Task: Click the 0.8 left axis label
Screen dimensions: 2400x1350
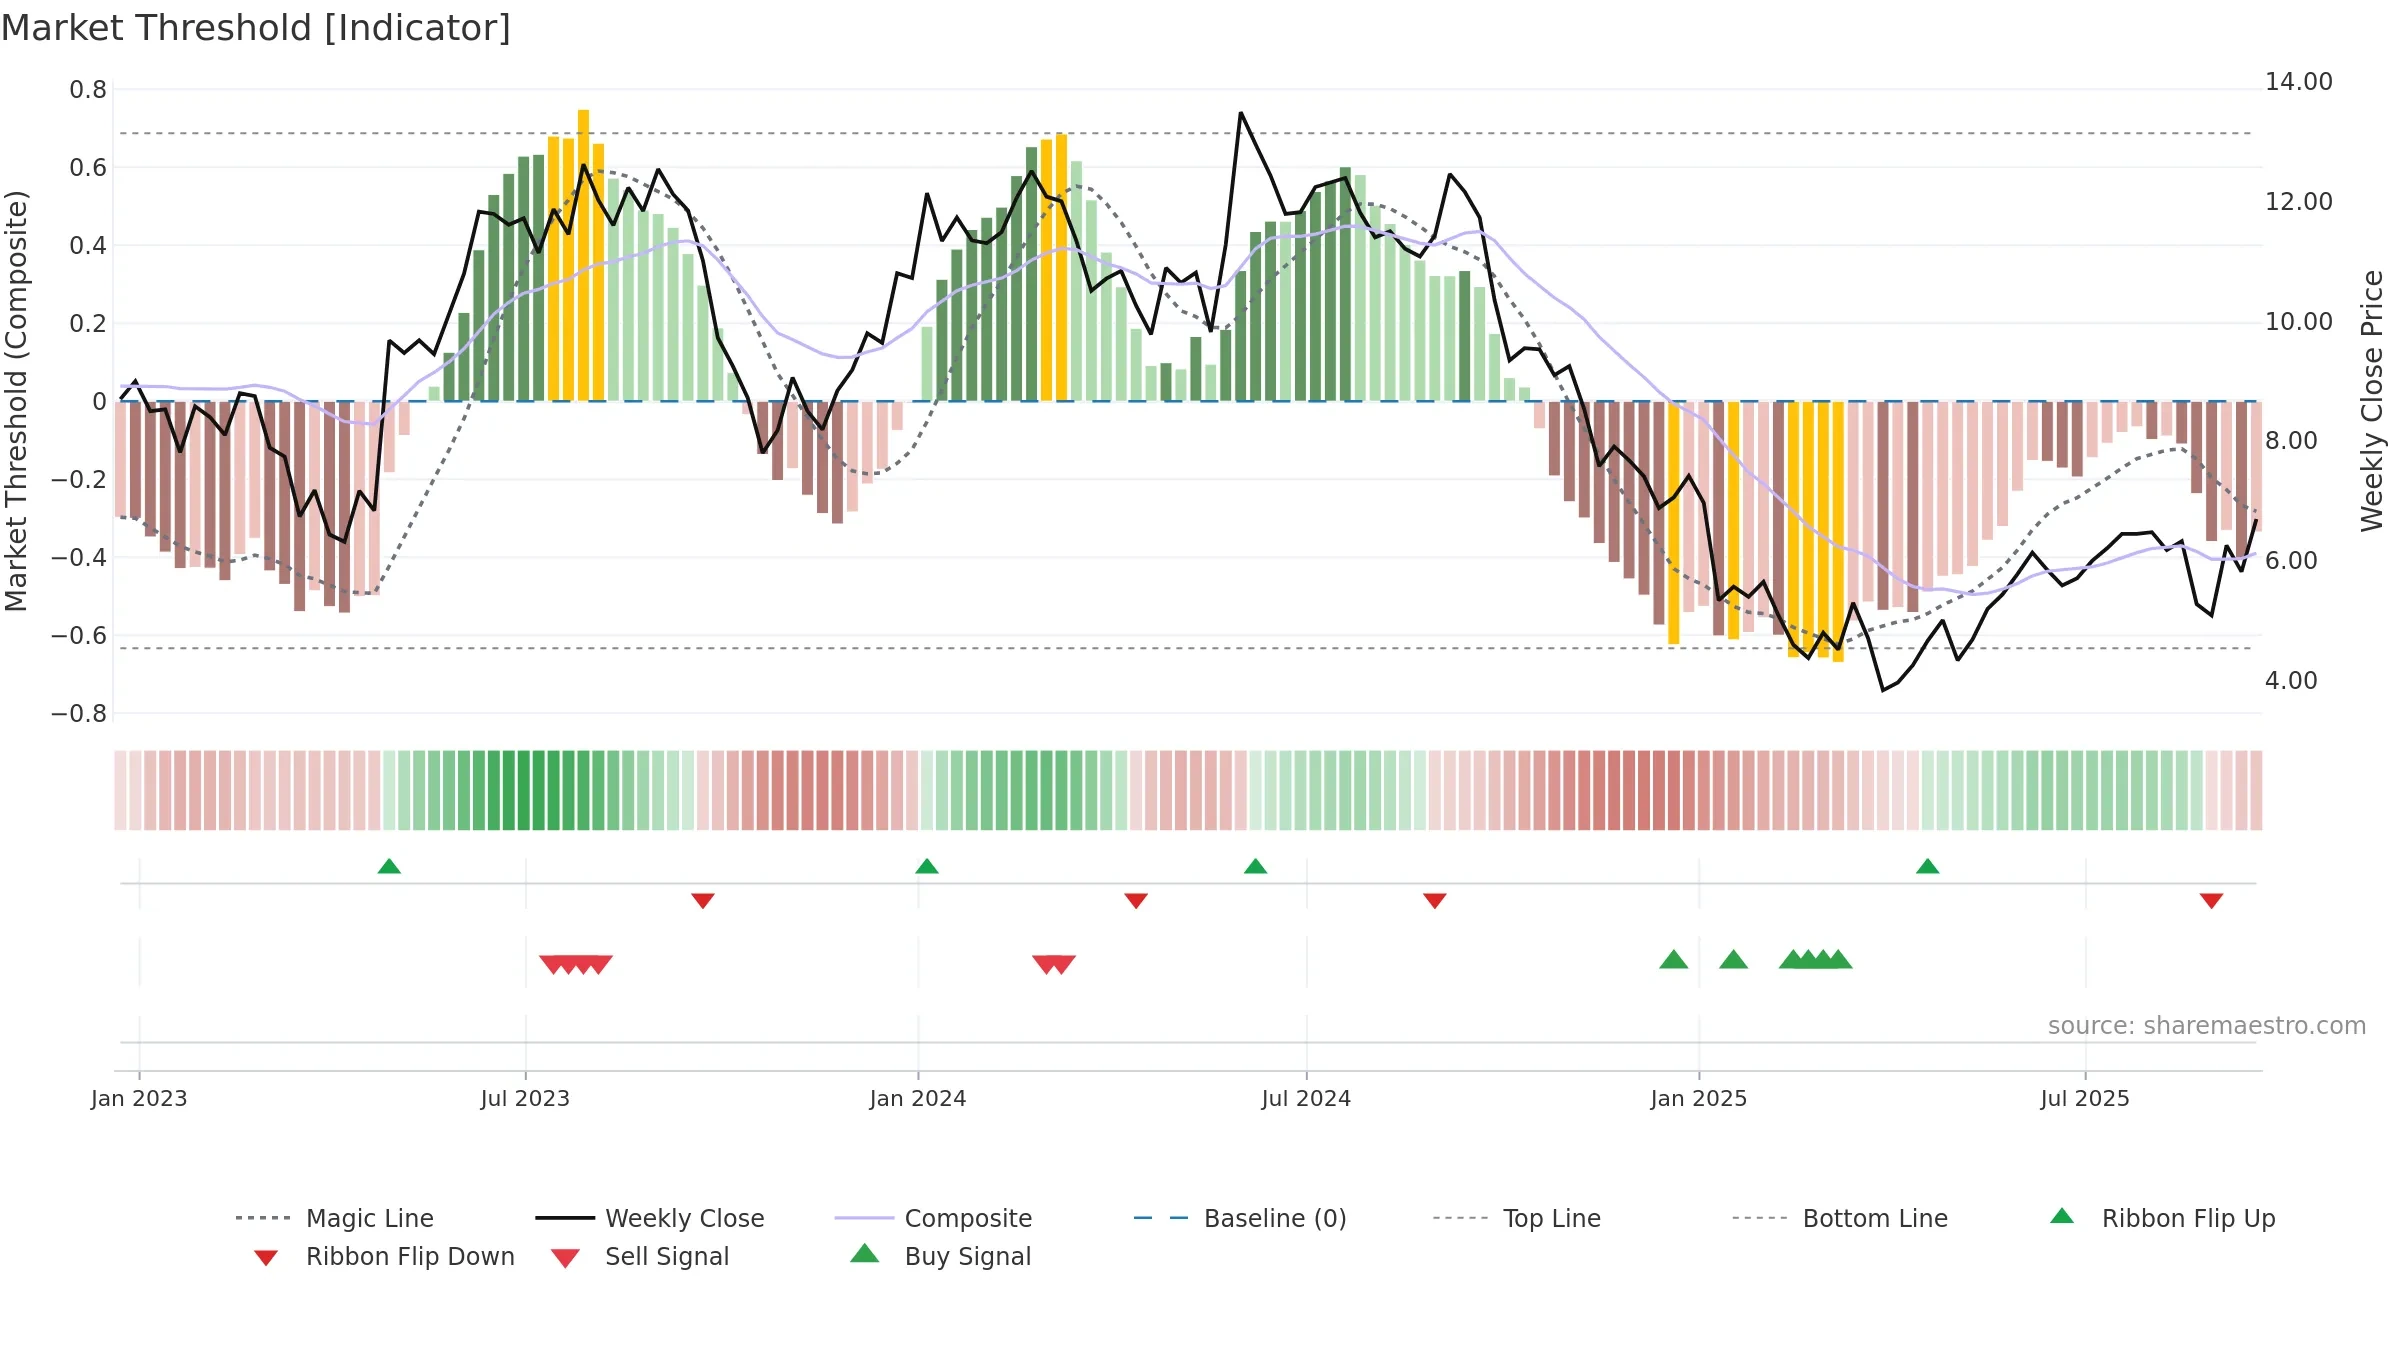Action: (x=88, y=90)
